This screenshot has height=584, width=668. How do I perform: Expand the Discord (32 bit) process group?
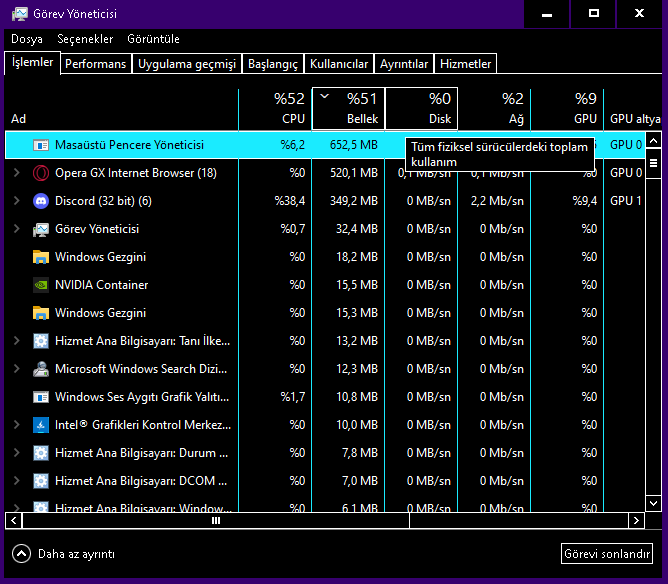tap(16, 201)
